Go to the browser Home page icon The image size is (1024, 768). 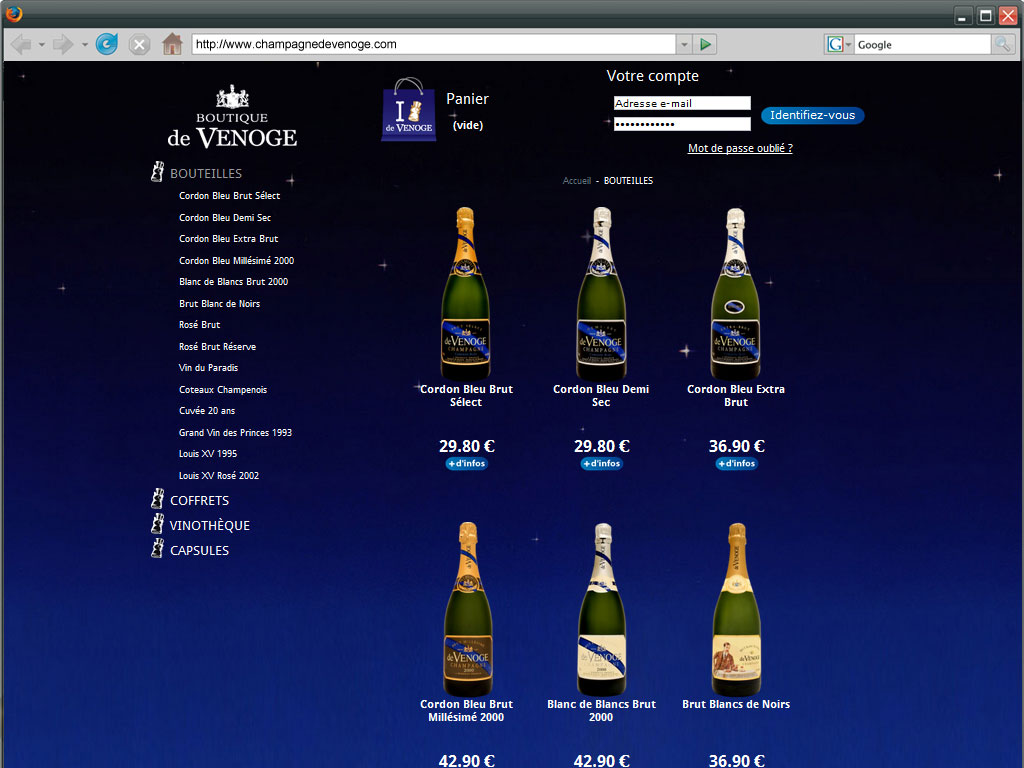pos(172,44)
